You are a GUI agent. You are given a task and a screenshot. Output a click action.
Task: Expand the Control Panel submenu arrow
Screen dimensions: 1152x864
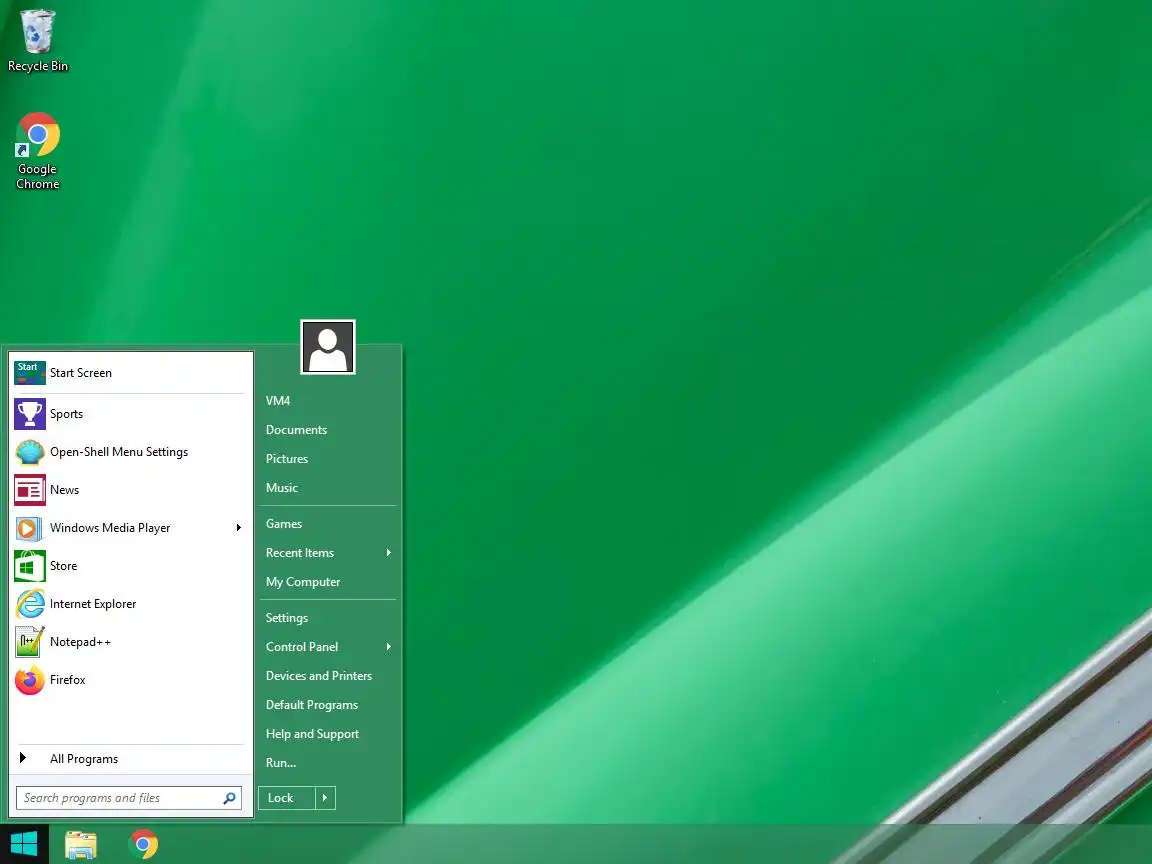pyautogui.click(x=389, y=647)
